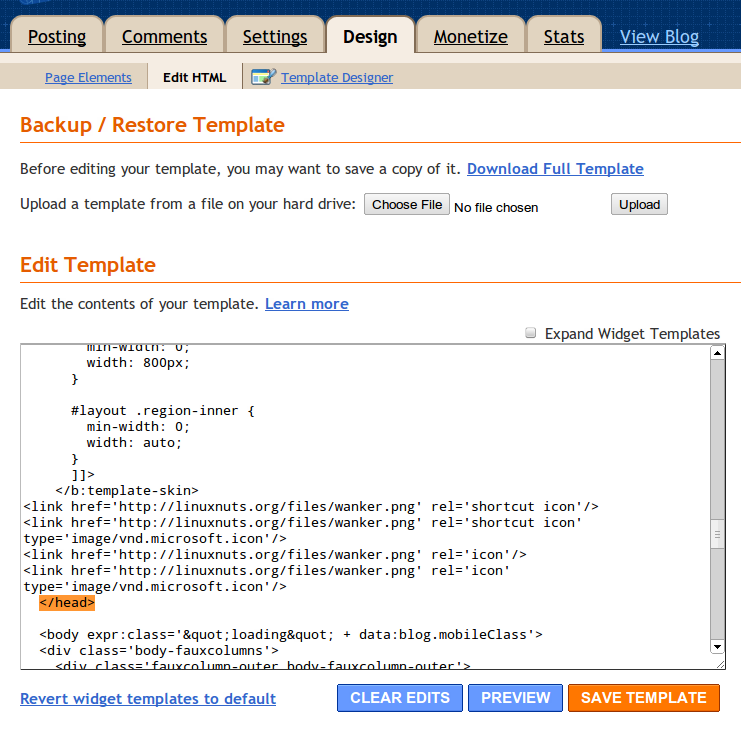This screenshot has height=733, width=741.
Task: Click the Upload button
Action: pos(639,204)
